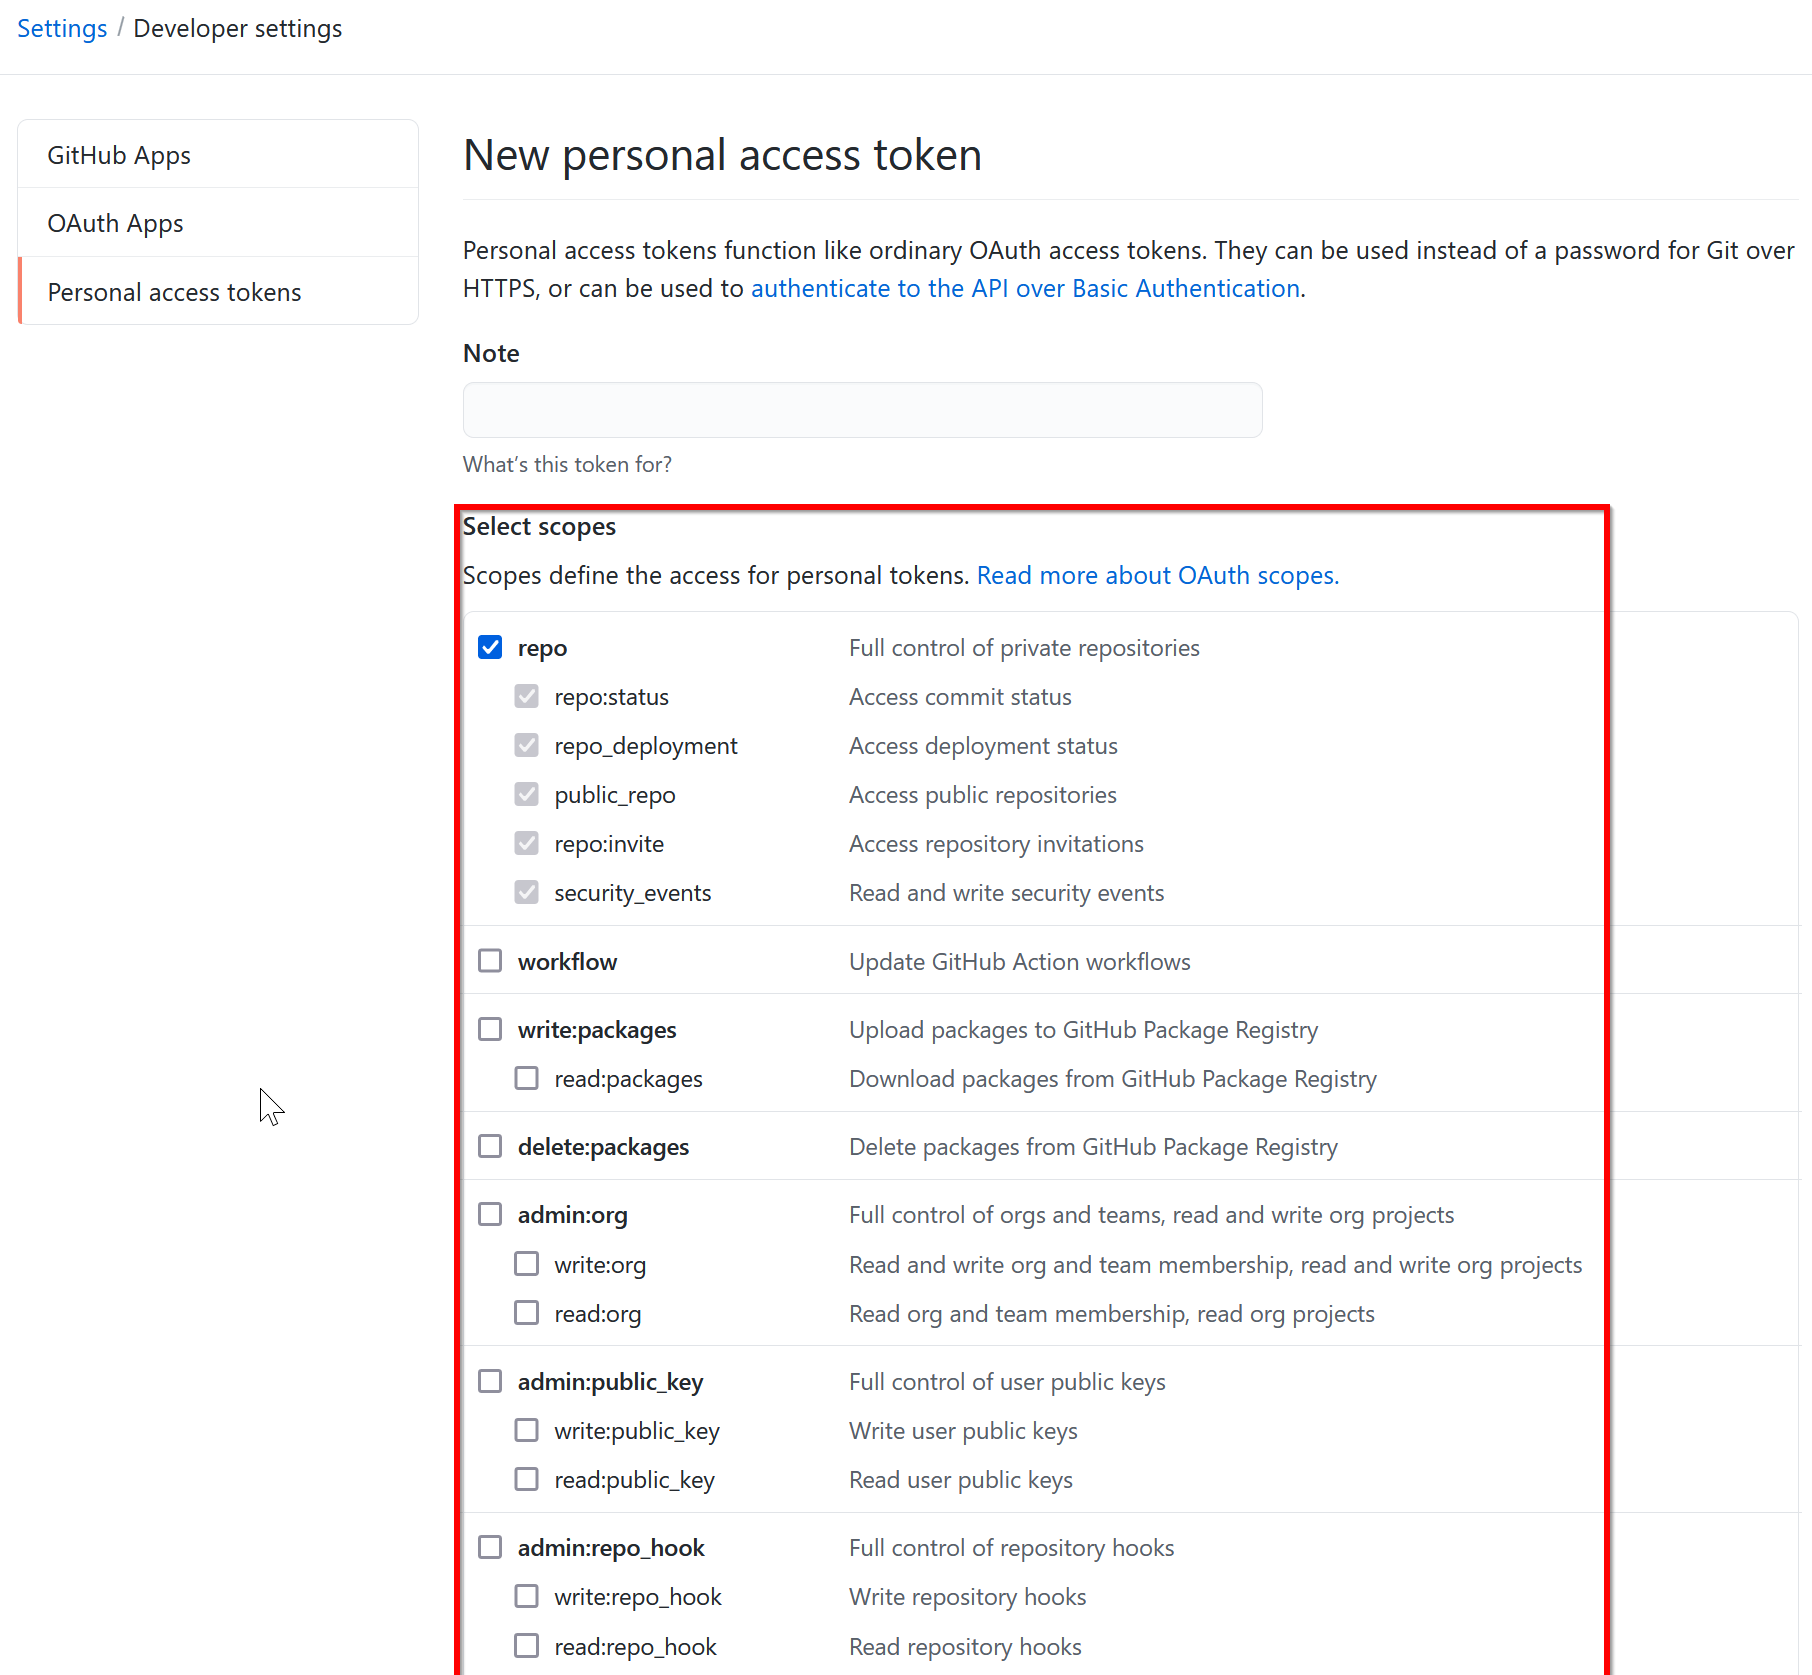The image size is (1812, 1675).
Task: Enable admin:repo_hook scope checkbox
Action: (x=490, y=1547)
